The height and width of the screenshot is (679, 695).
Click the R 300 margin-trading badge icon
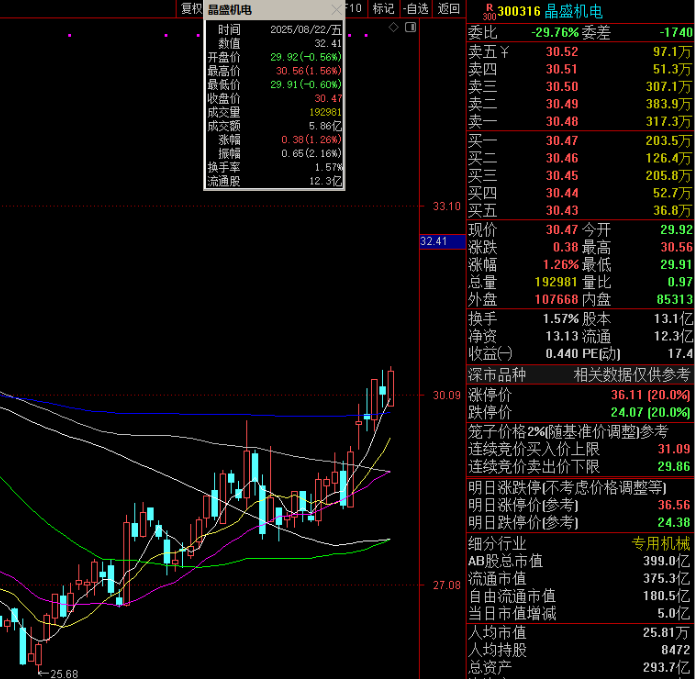click(489, 12)
